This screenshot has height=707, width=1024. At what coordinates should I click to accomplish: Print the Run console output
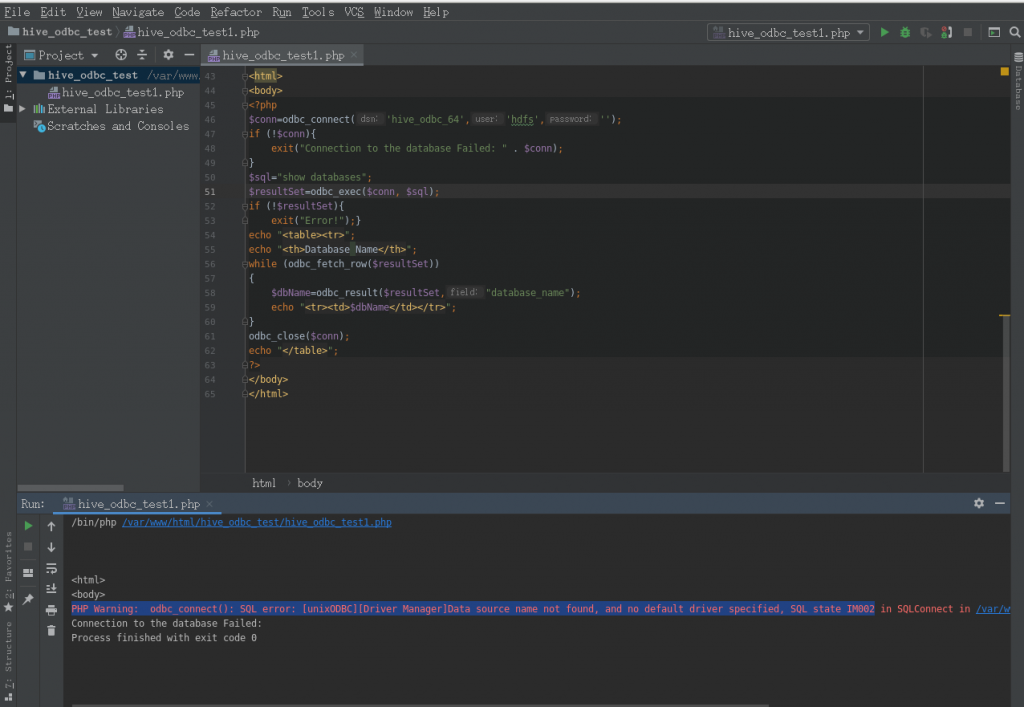(51, 609)
